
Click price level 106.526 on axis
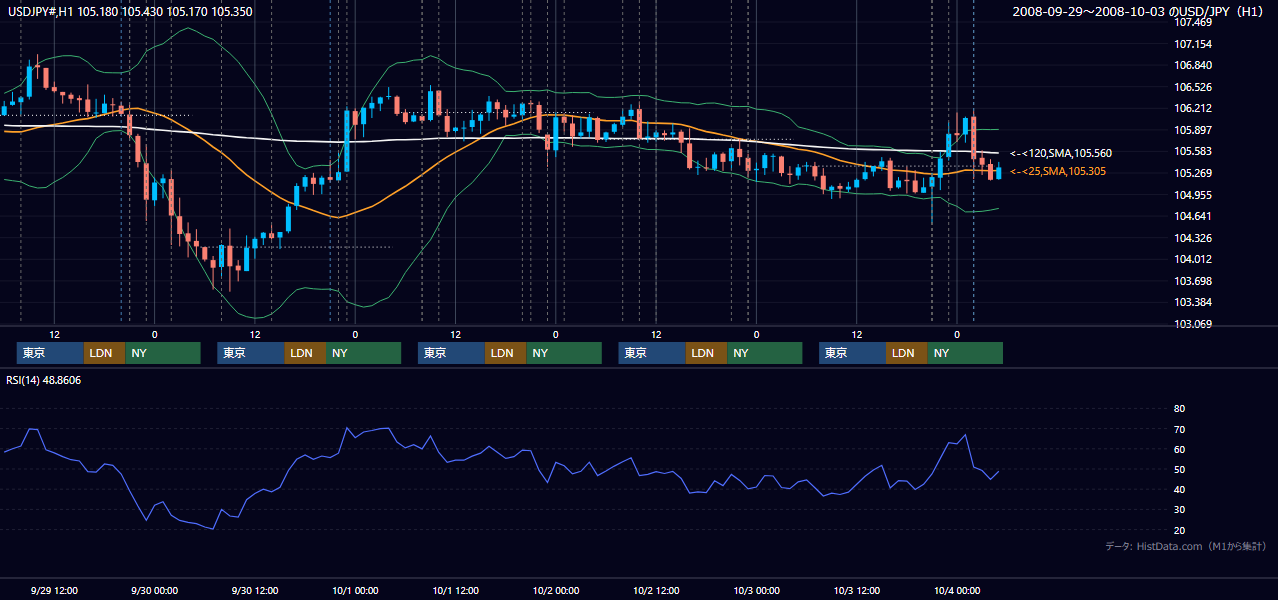(x=1195, y=87)
